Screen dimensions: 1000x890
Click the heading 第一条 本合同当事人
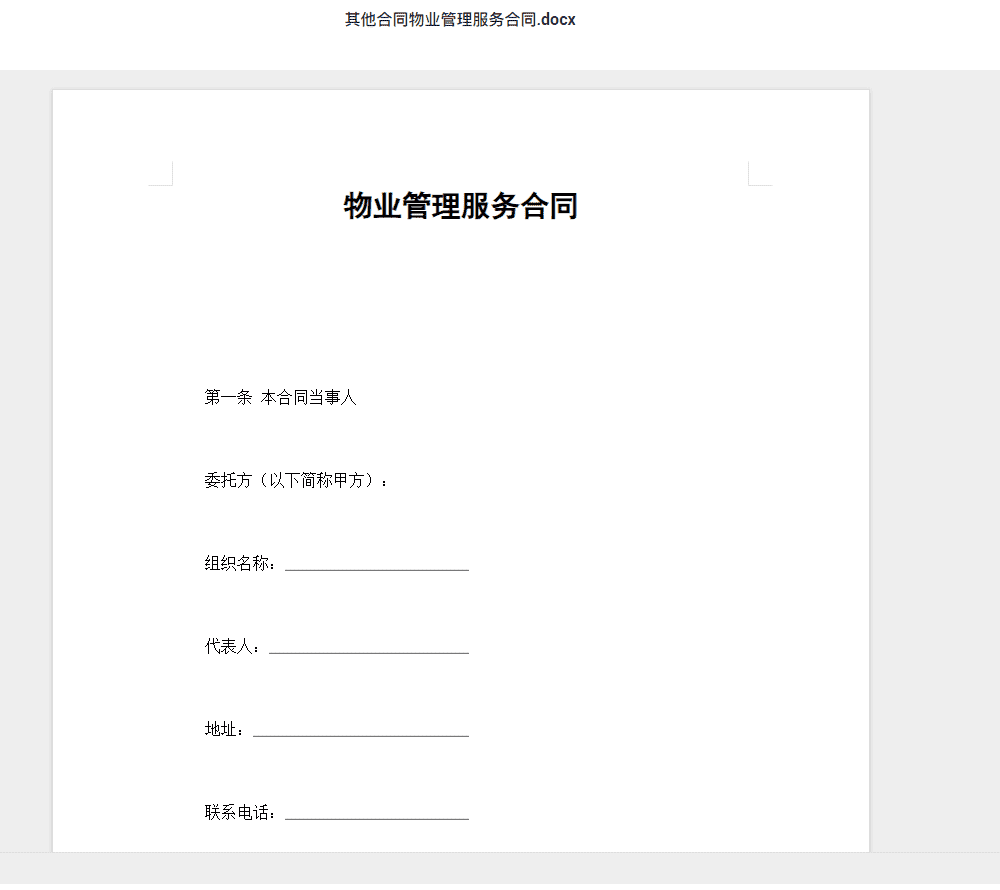(x=280, y=397)
